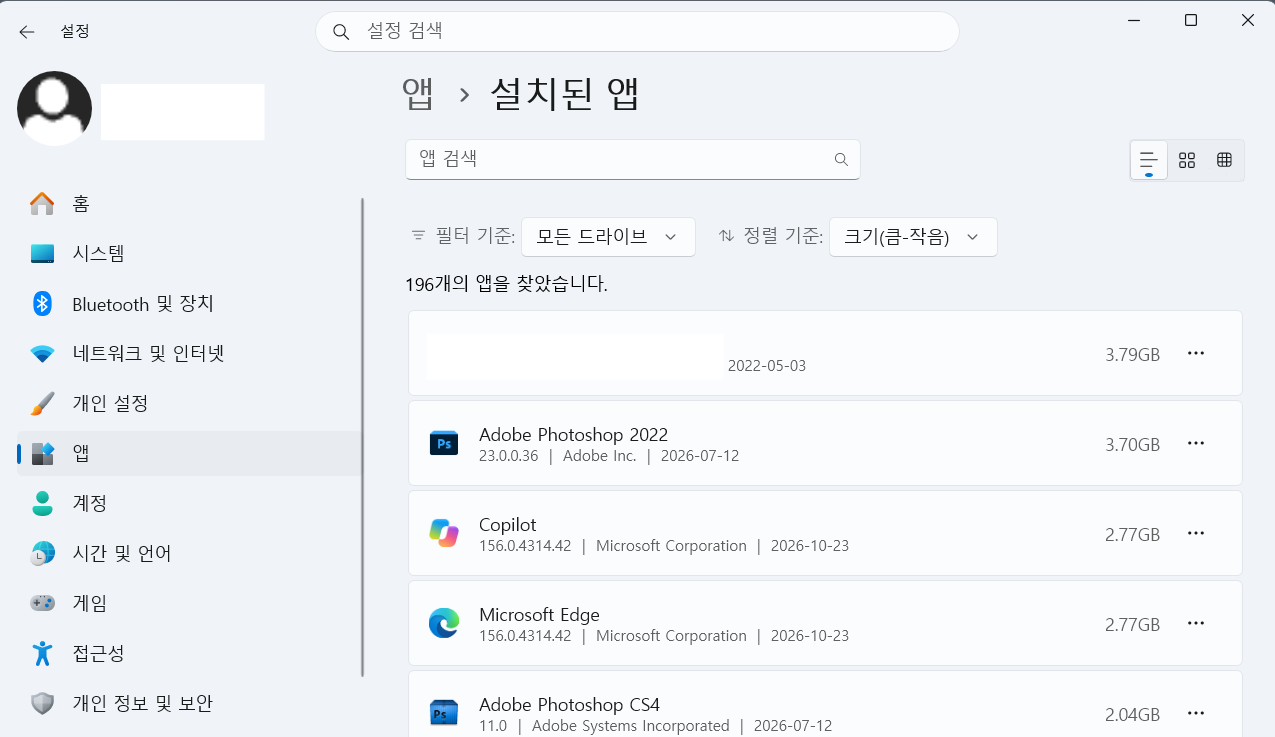This screenshot has height=737, width=1275.
Task: Switch to grid view layout
Action: click(1187, 160)
